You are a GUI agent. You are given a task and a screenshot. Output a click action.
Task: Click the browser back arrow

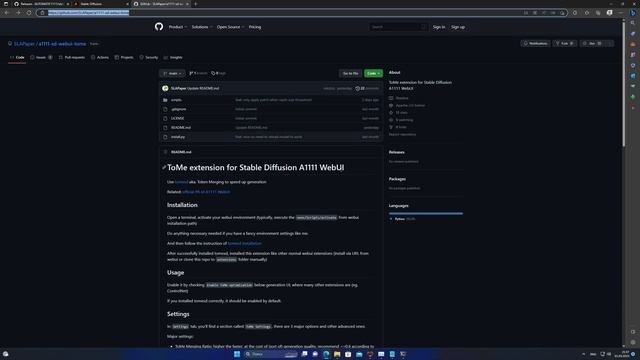point(7,13)
